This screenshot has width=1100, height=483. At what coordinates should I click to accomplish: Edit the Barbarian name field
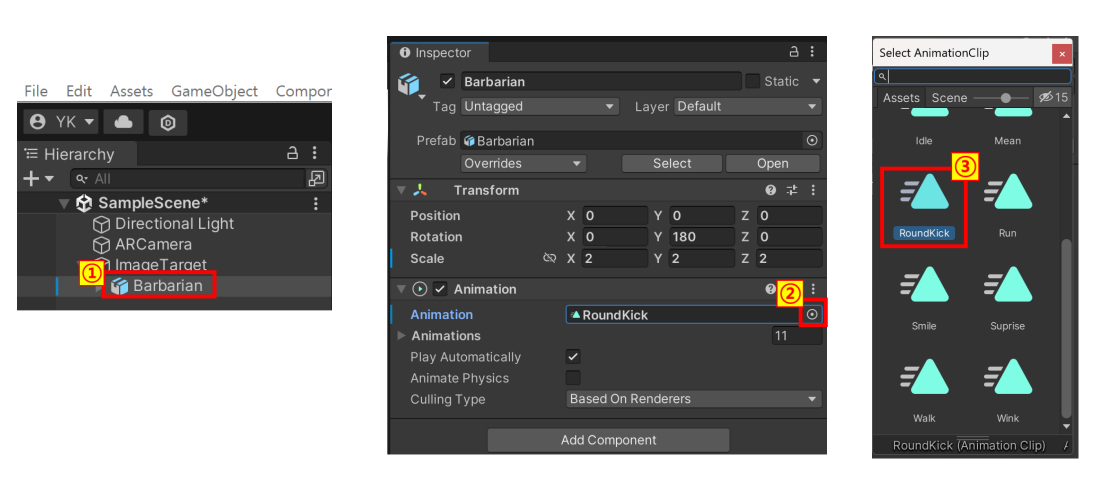click(601, 81)
